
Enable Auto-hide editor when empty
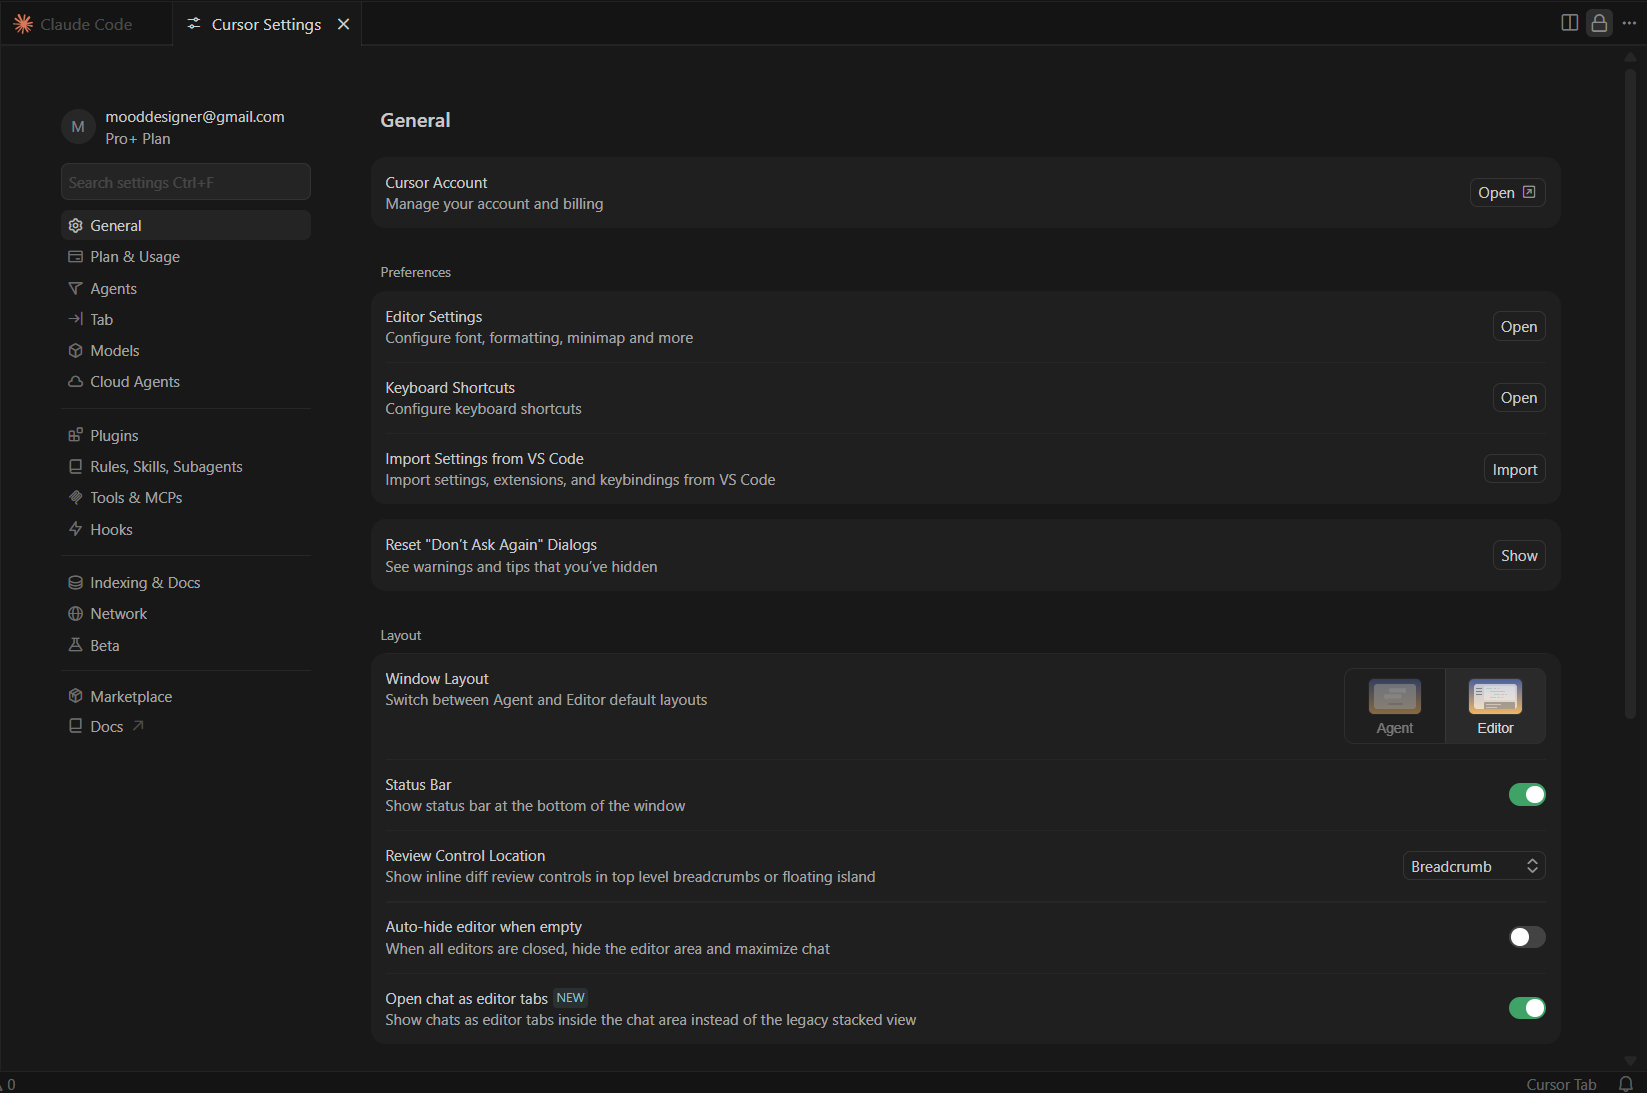coord(1526,938)
